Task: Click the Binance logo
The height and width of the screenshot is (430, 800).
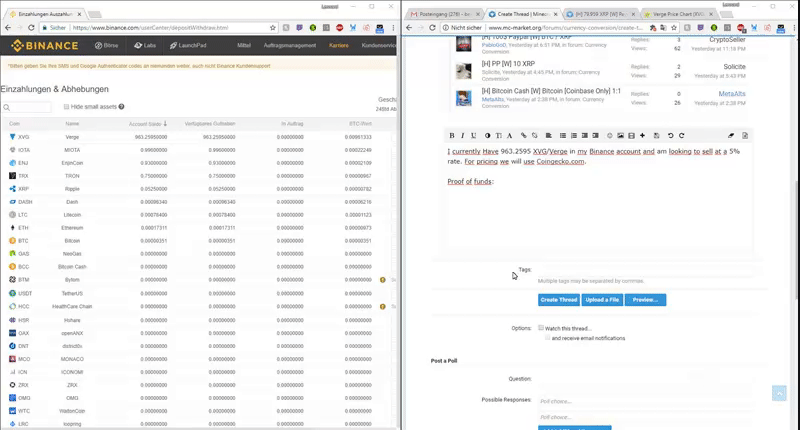Action: [45, 45]
